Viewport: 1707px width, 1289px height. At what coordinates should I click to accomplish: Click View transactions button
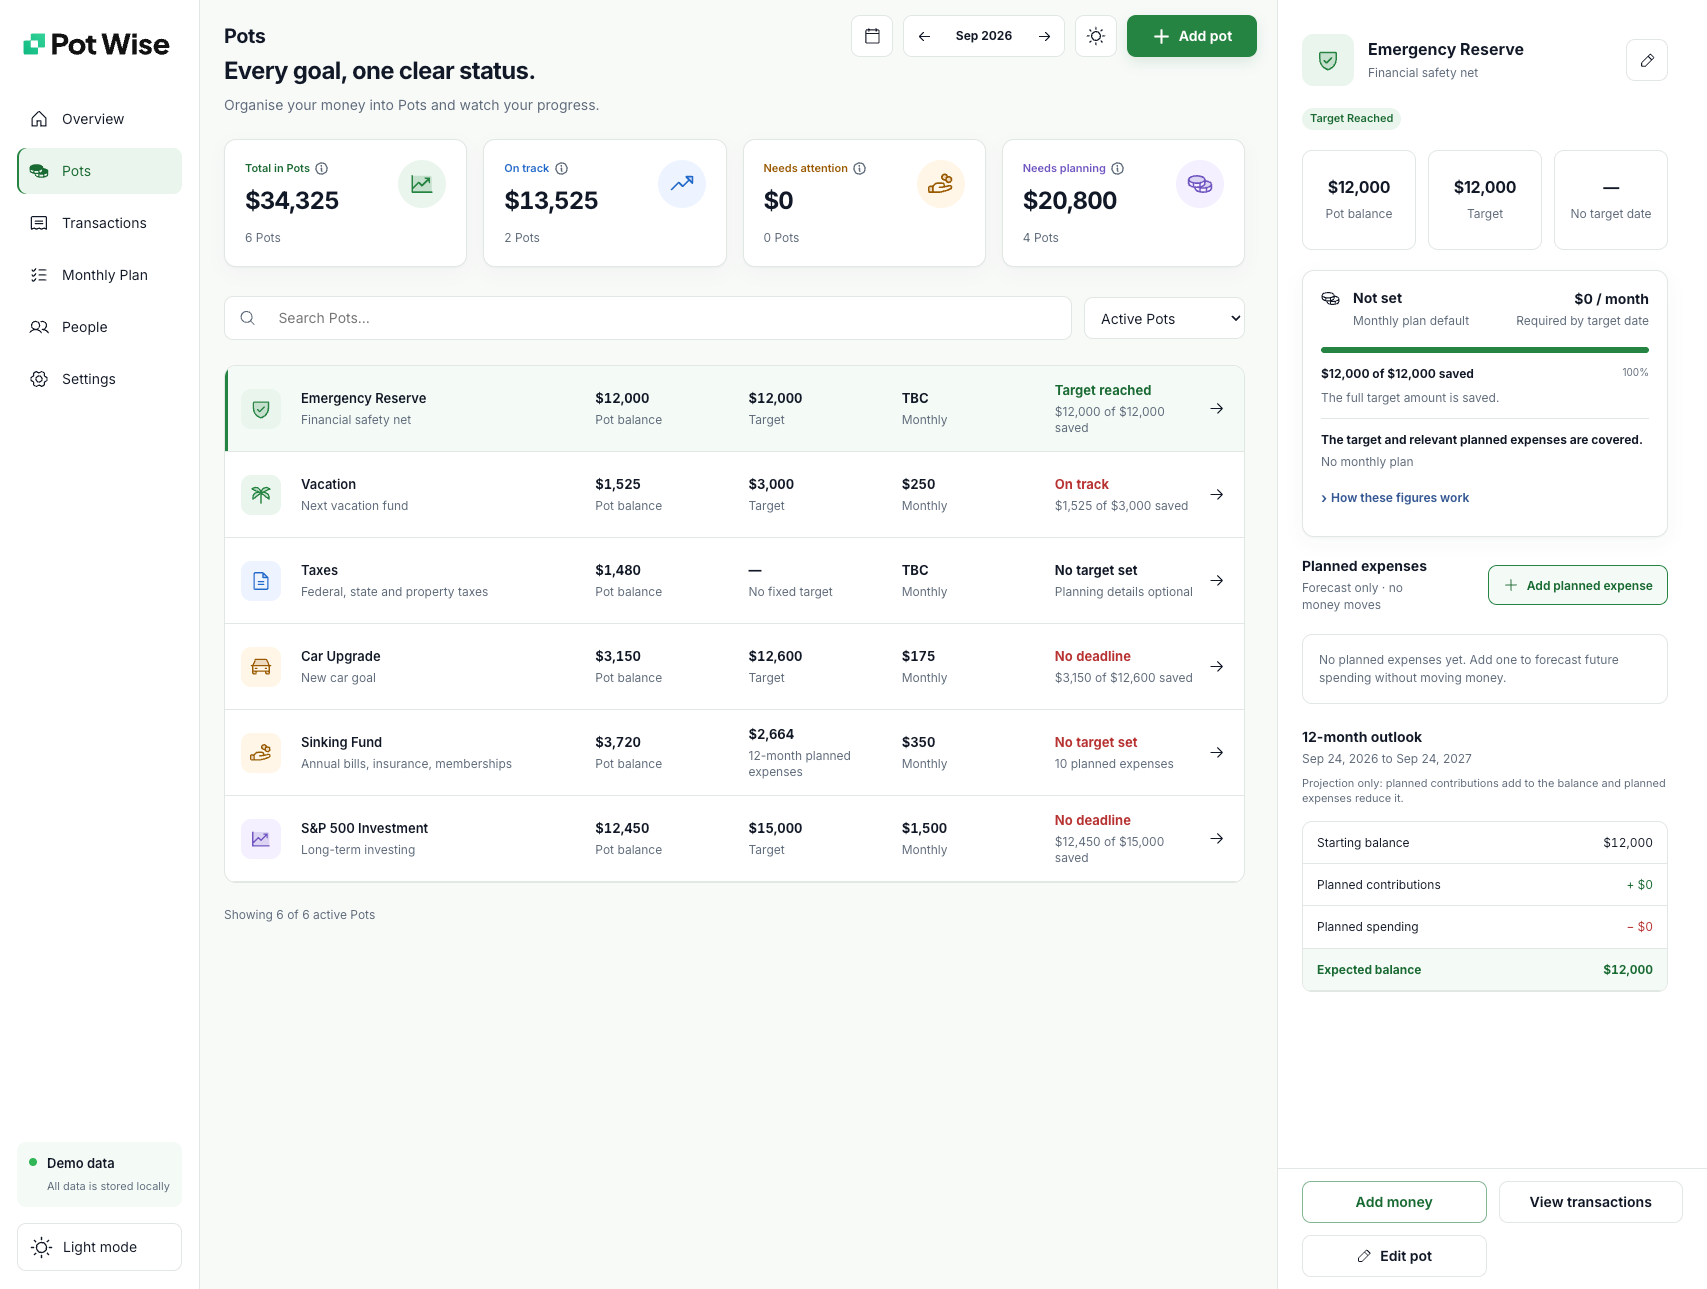tap(1591, 1202)
